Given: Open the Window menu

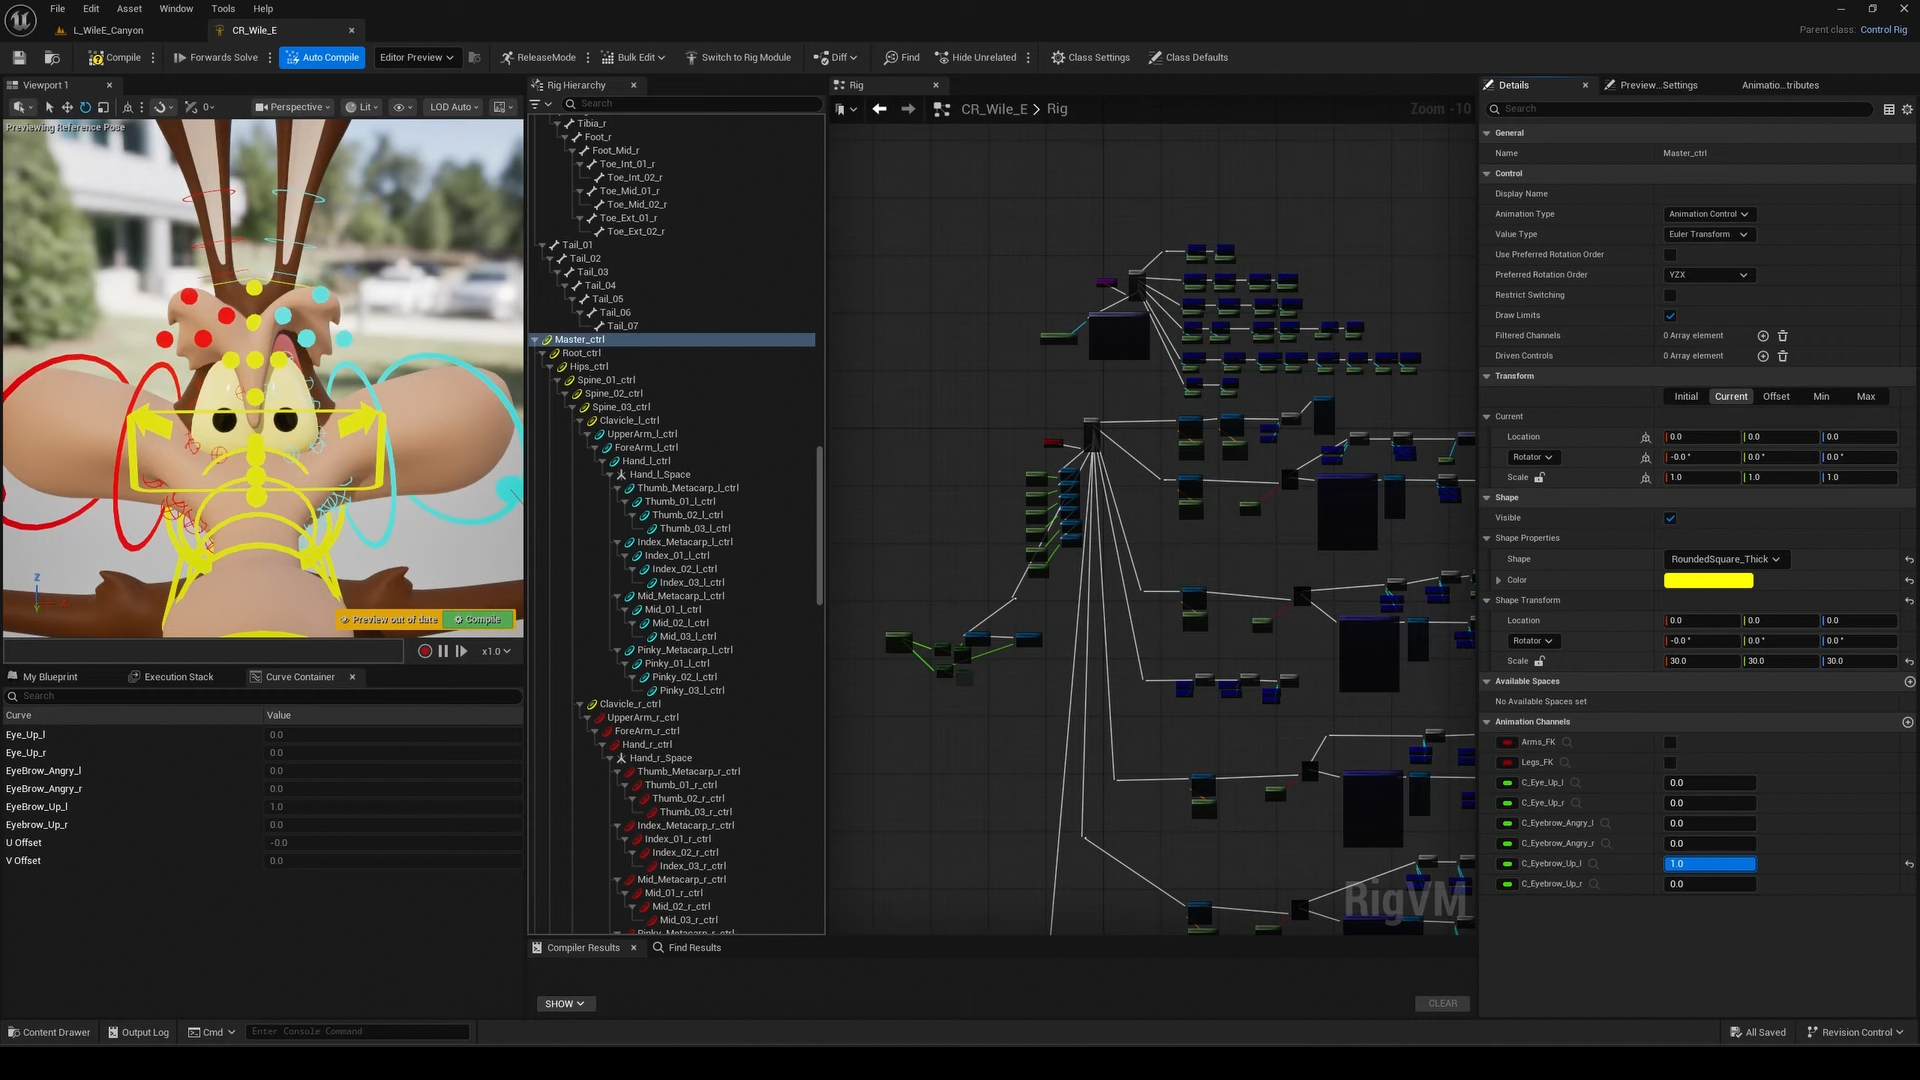Looking at the screenshot, I should (x=176, y=9).
